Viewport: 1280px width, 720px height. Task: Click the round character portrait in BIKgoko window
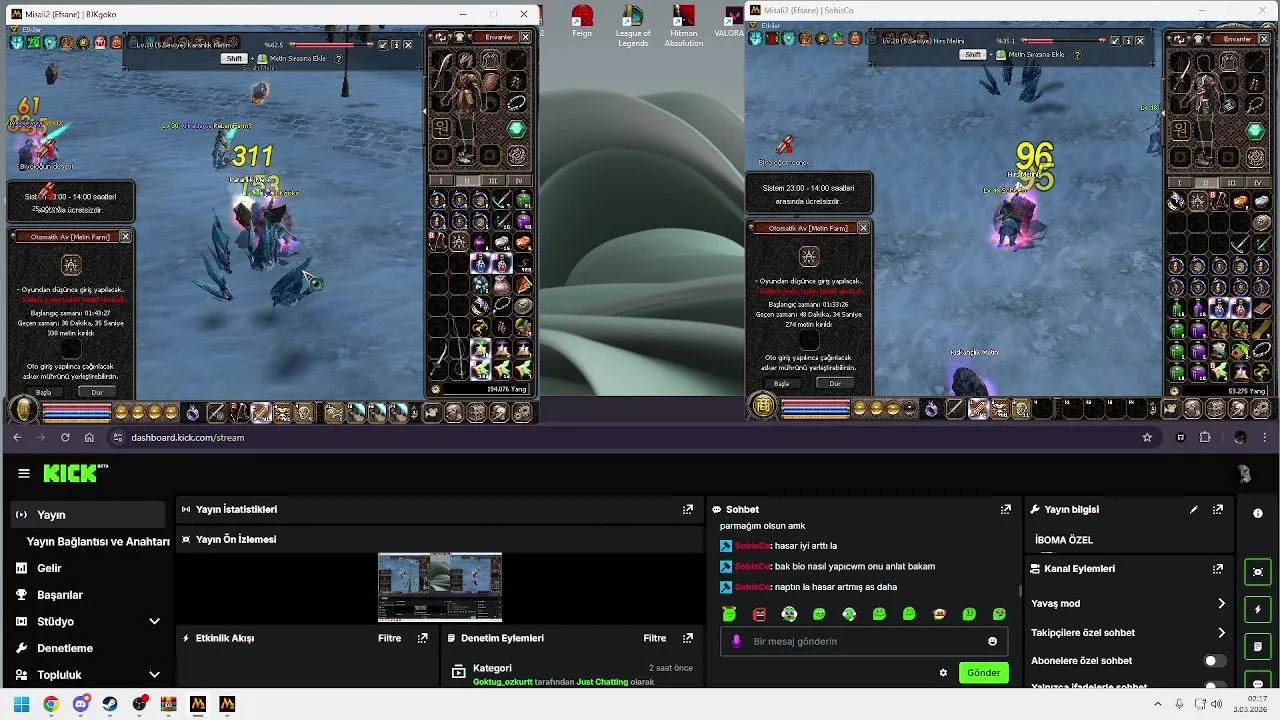pos(23,411)
